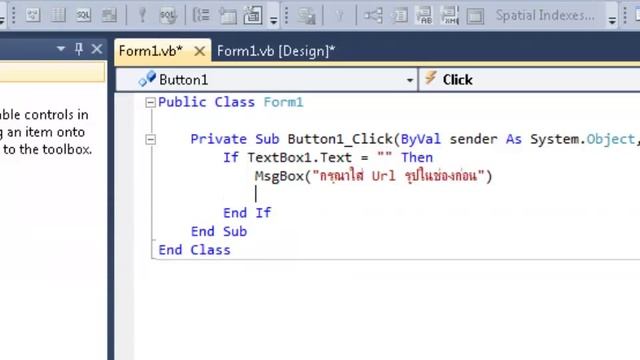The height and width of the screenshot is (360, 640).
Task: Click the Show Diagram Pane toolbar icon
Action: click(x=33, y=15)
